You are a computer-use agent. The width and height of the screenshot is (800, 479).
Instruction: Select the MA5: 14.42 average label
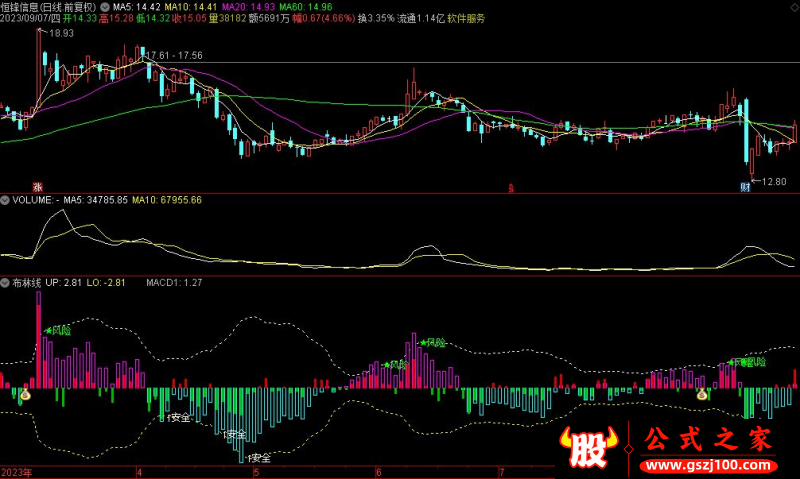coord(136,7)
